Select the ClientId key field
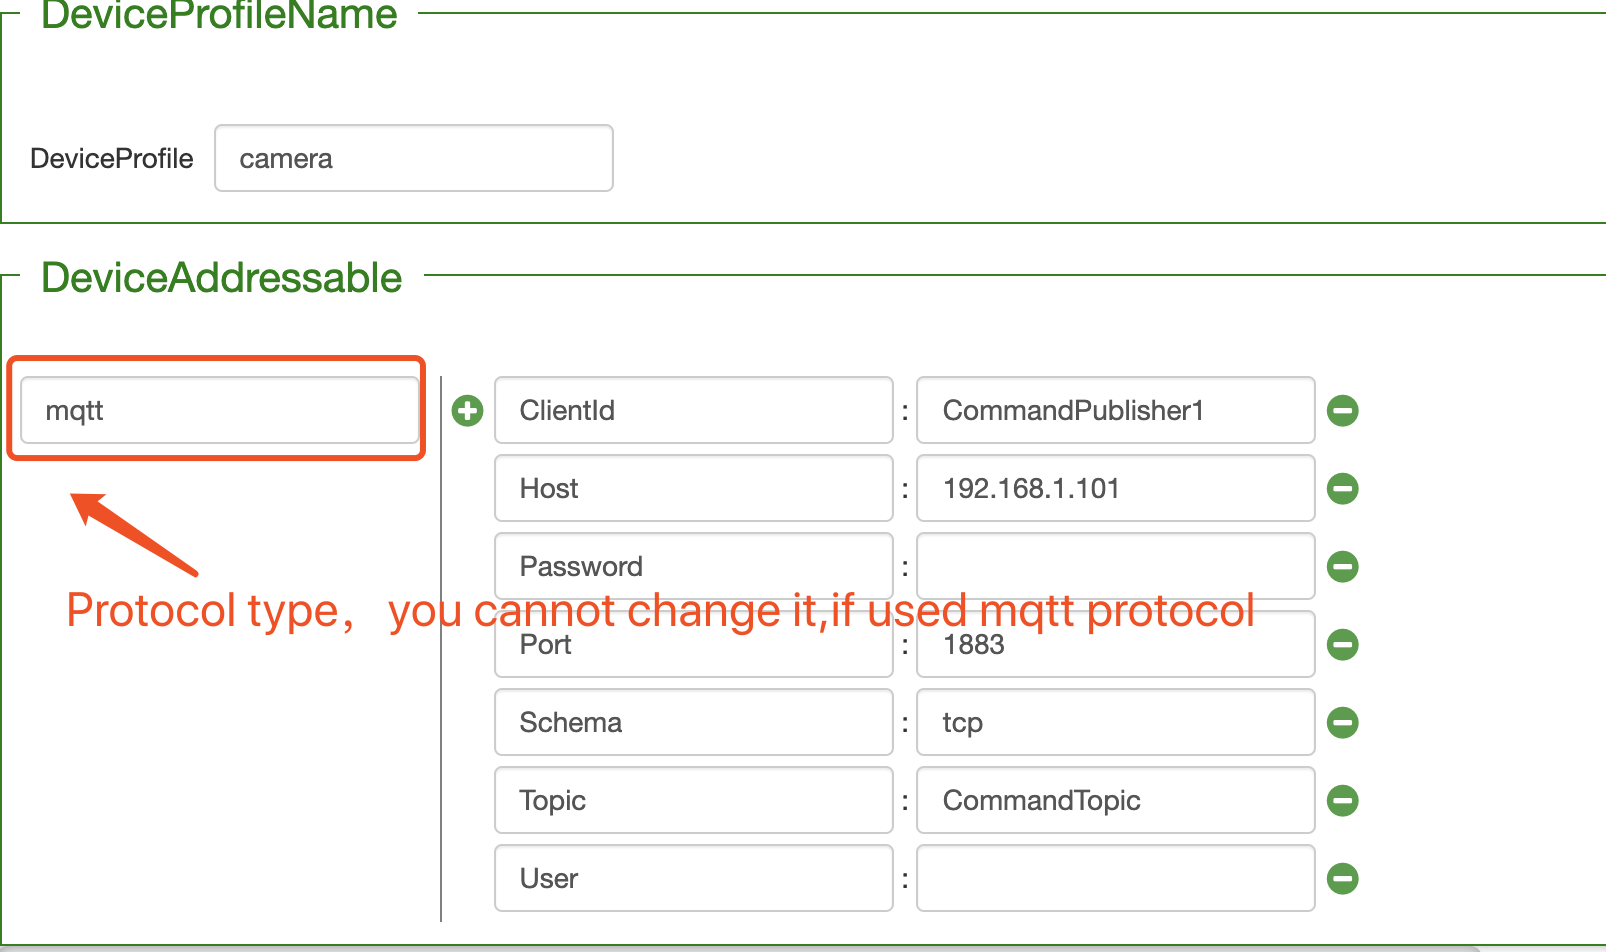This screenshot has height=952, width=1606. (x=693, y=410)
